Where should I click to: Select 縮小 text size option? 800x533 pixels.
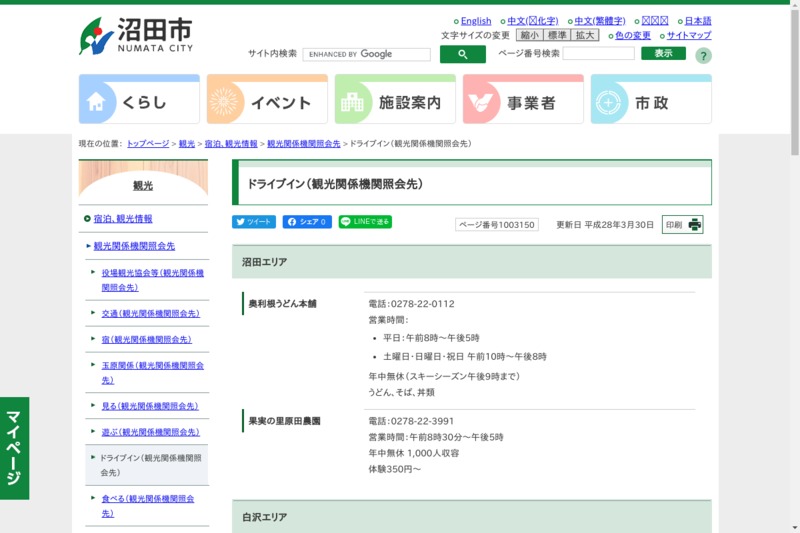click(x=529, y=35)
